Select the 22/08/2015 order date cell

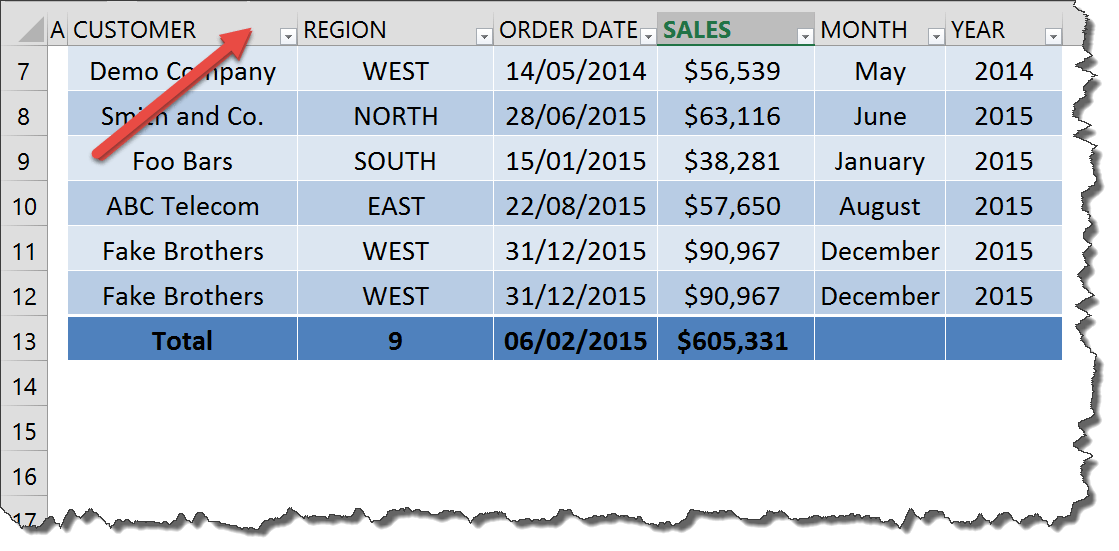(x=575, y=205)
